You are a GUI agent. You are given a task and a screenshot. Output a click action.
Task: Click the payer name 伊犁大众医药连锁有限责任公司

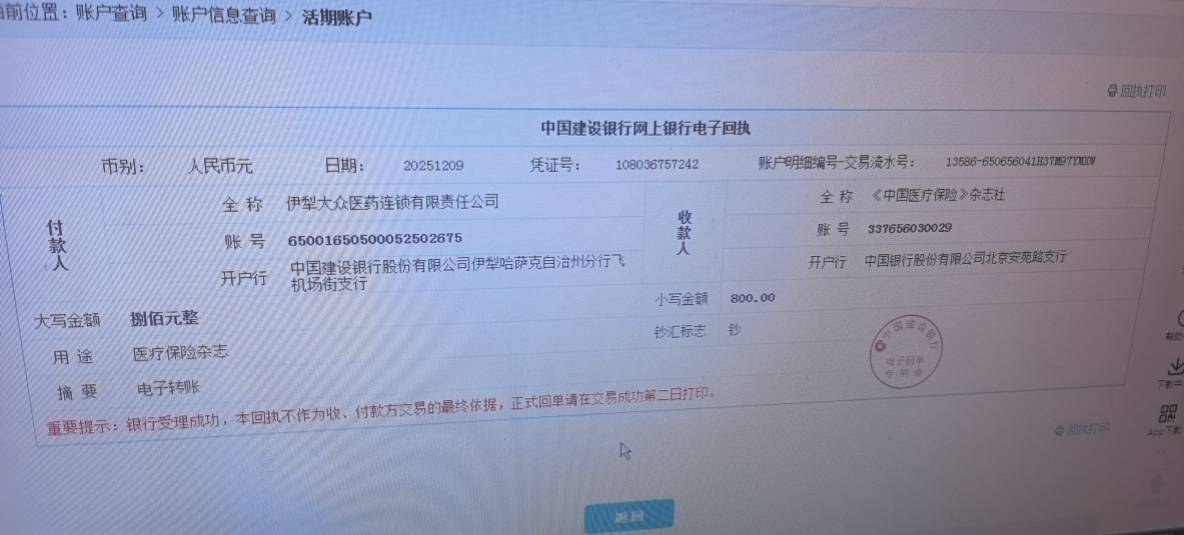(x=392, y=202)
